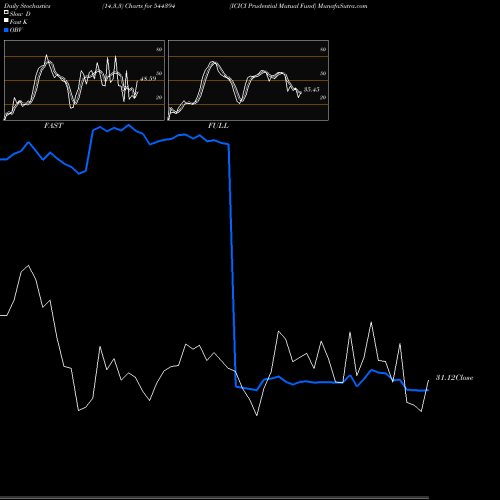The width and height of the screenshot is (500, 500).
Task: Click the Slow D legend swatch
Action: pos(6,12)
